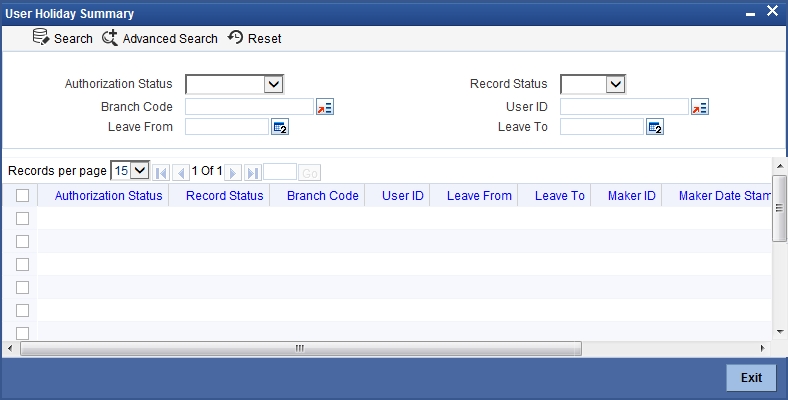Click the vertical scrollbar up arrow
This screenshot has width=788, height=400.
click(x=779, y=166)
